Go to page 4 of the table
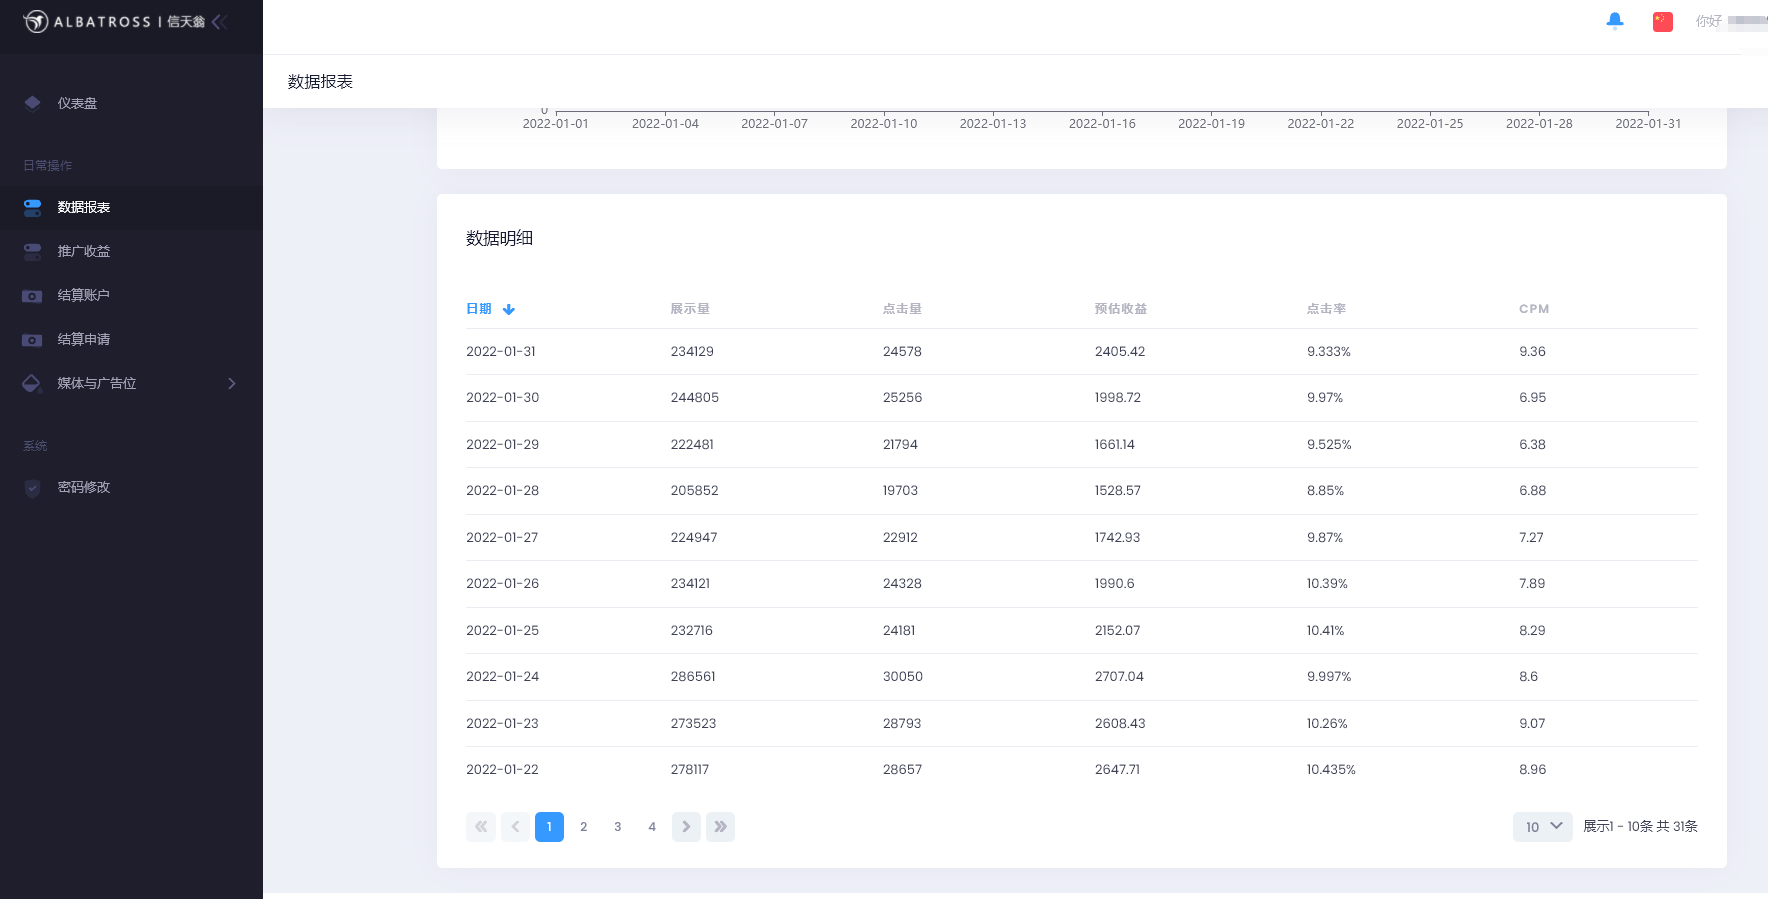The height and width of the screenshot is (899, 1768). [x=652, y=827]
